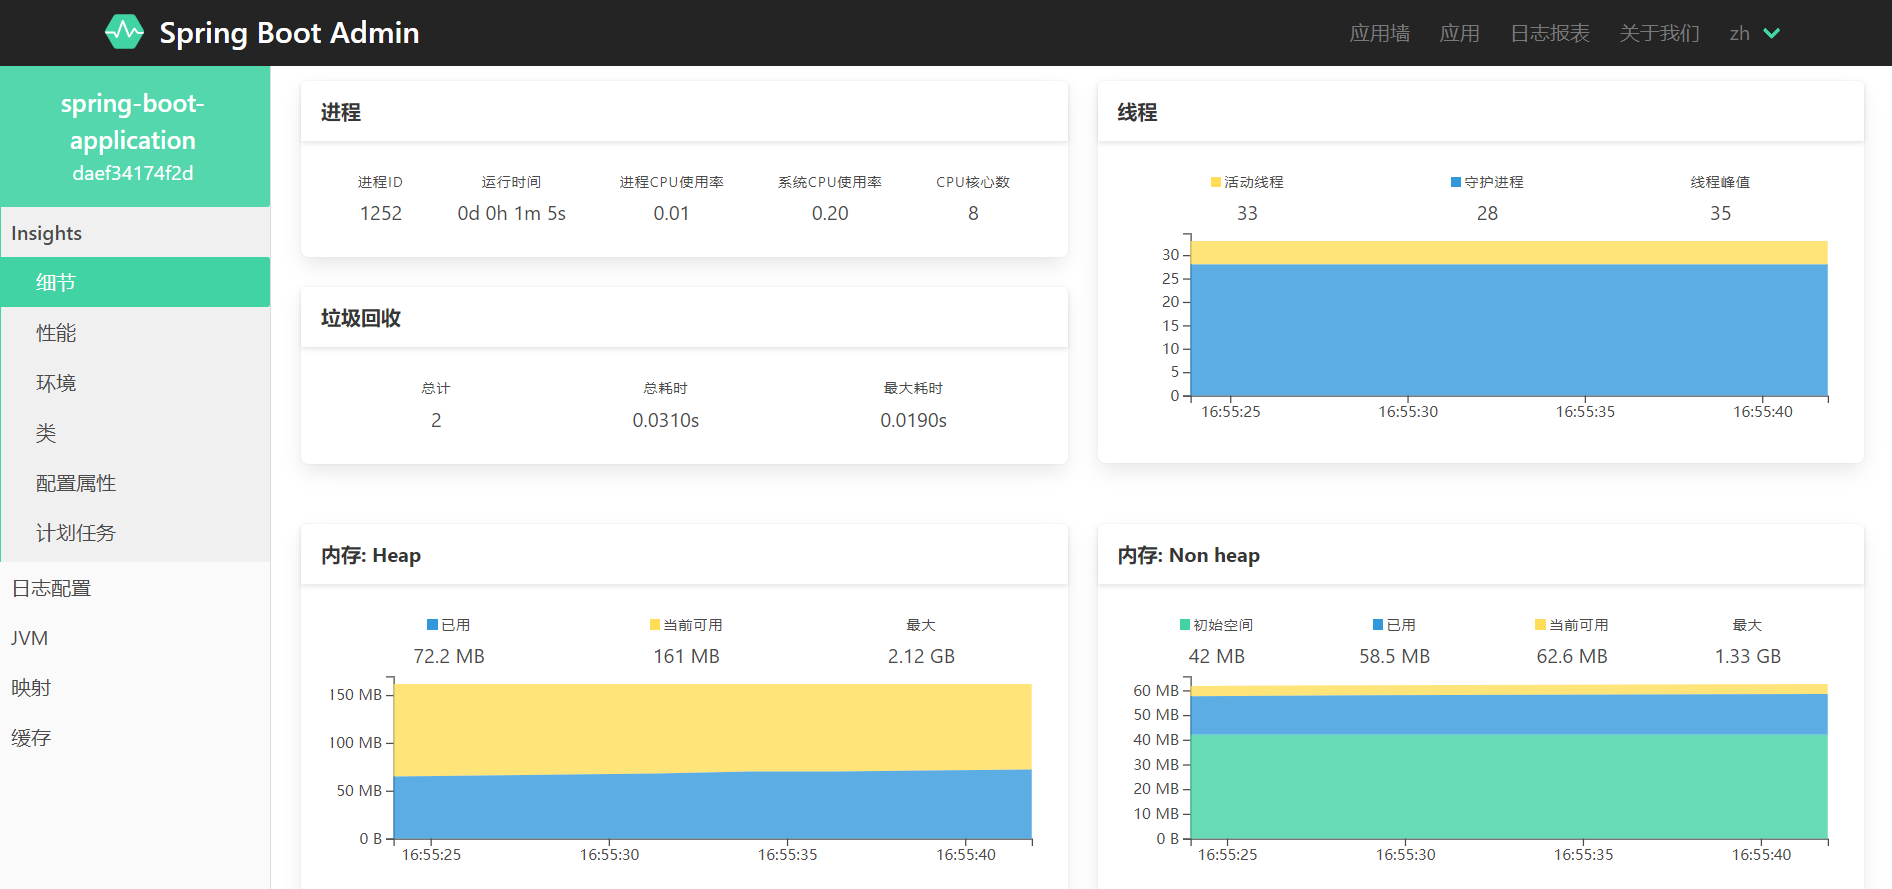1892x889 pixels.
Task: Open 缓存 caches section
Action: coord(135,738)
